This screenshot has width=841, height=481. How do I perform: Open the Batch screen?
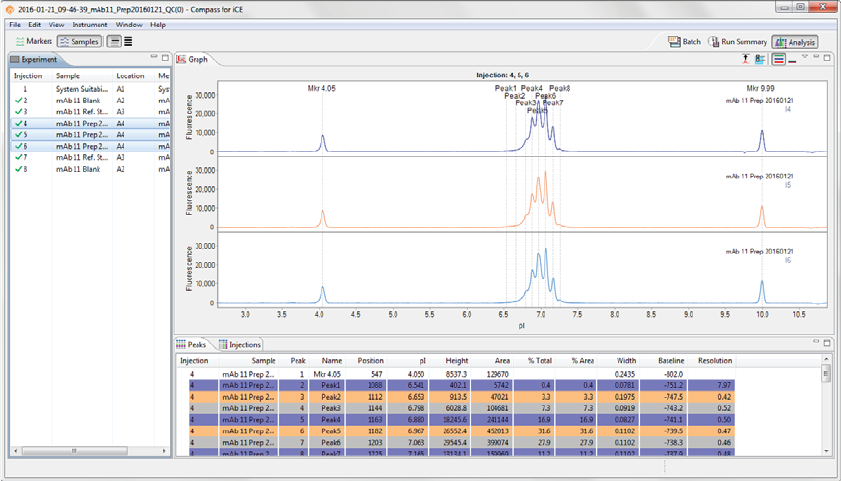(x=685, y=42)
